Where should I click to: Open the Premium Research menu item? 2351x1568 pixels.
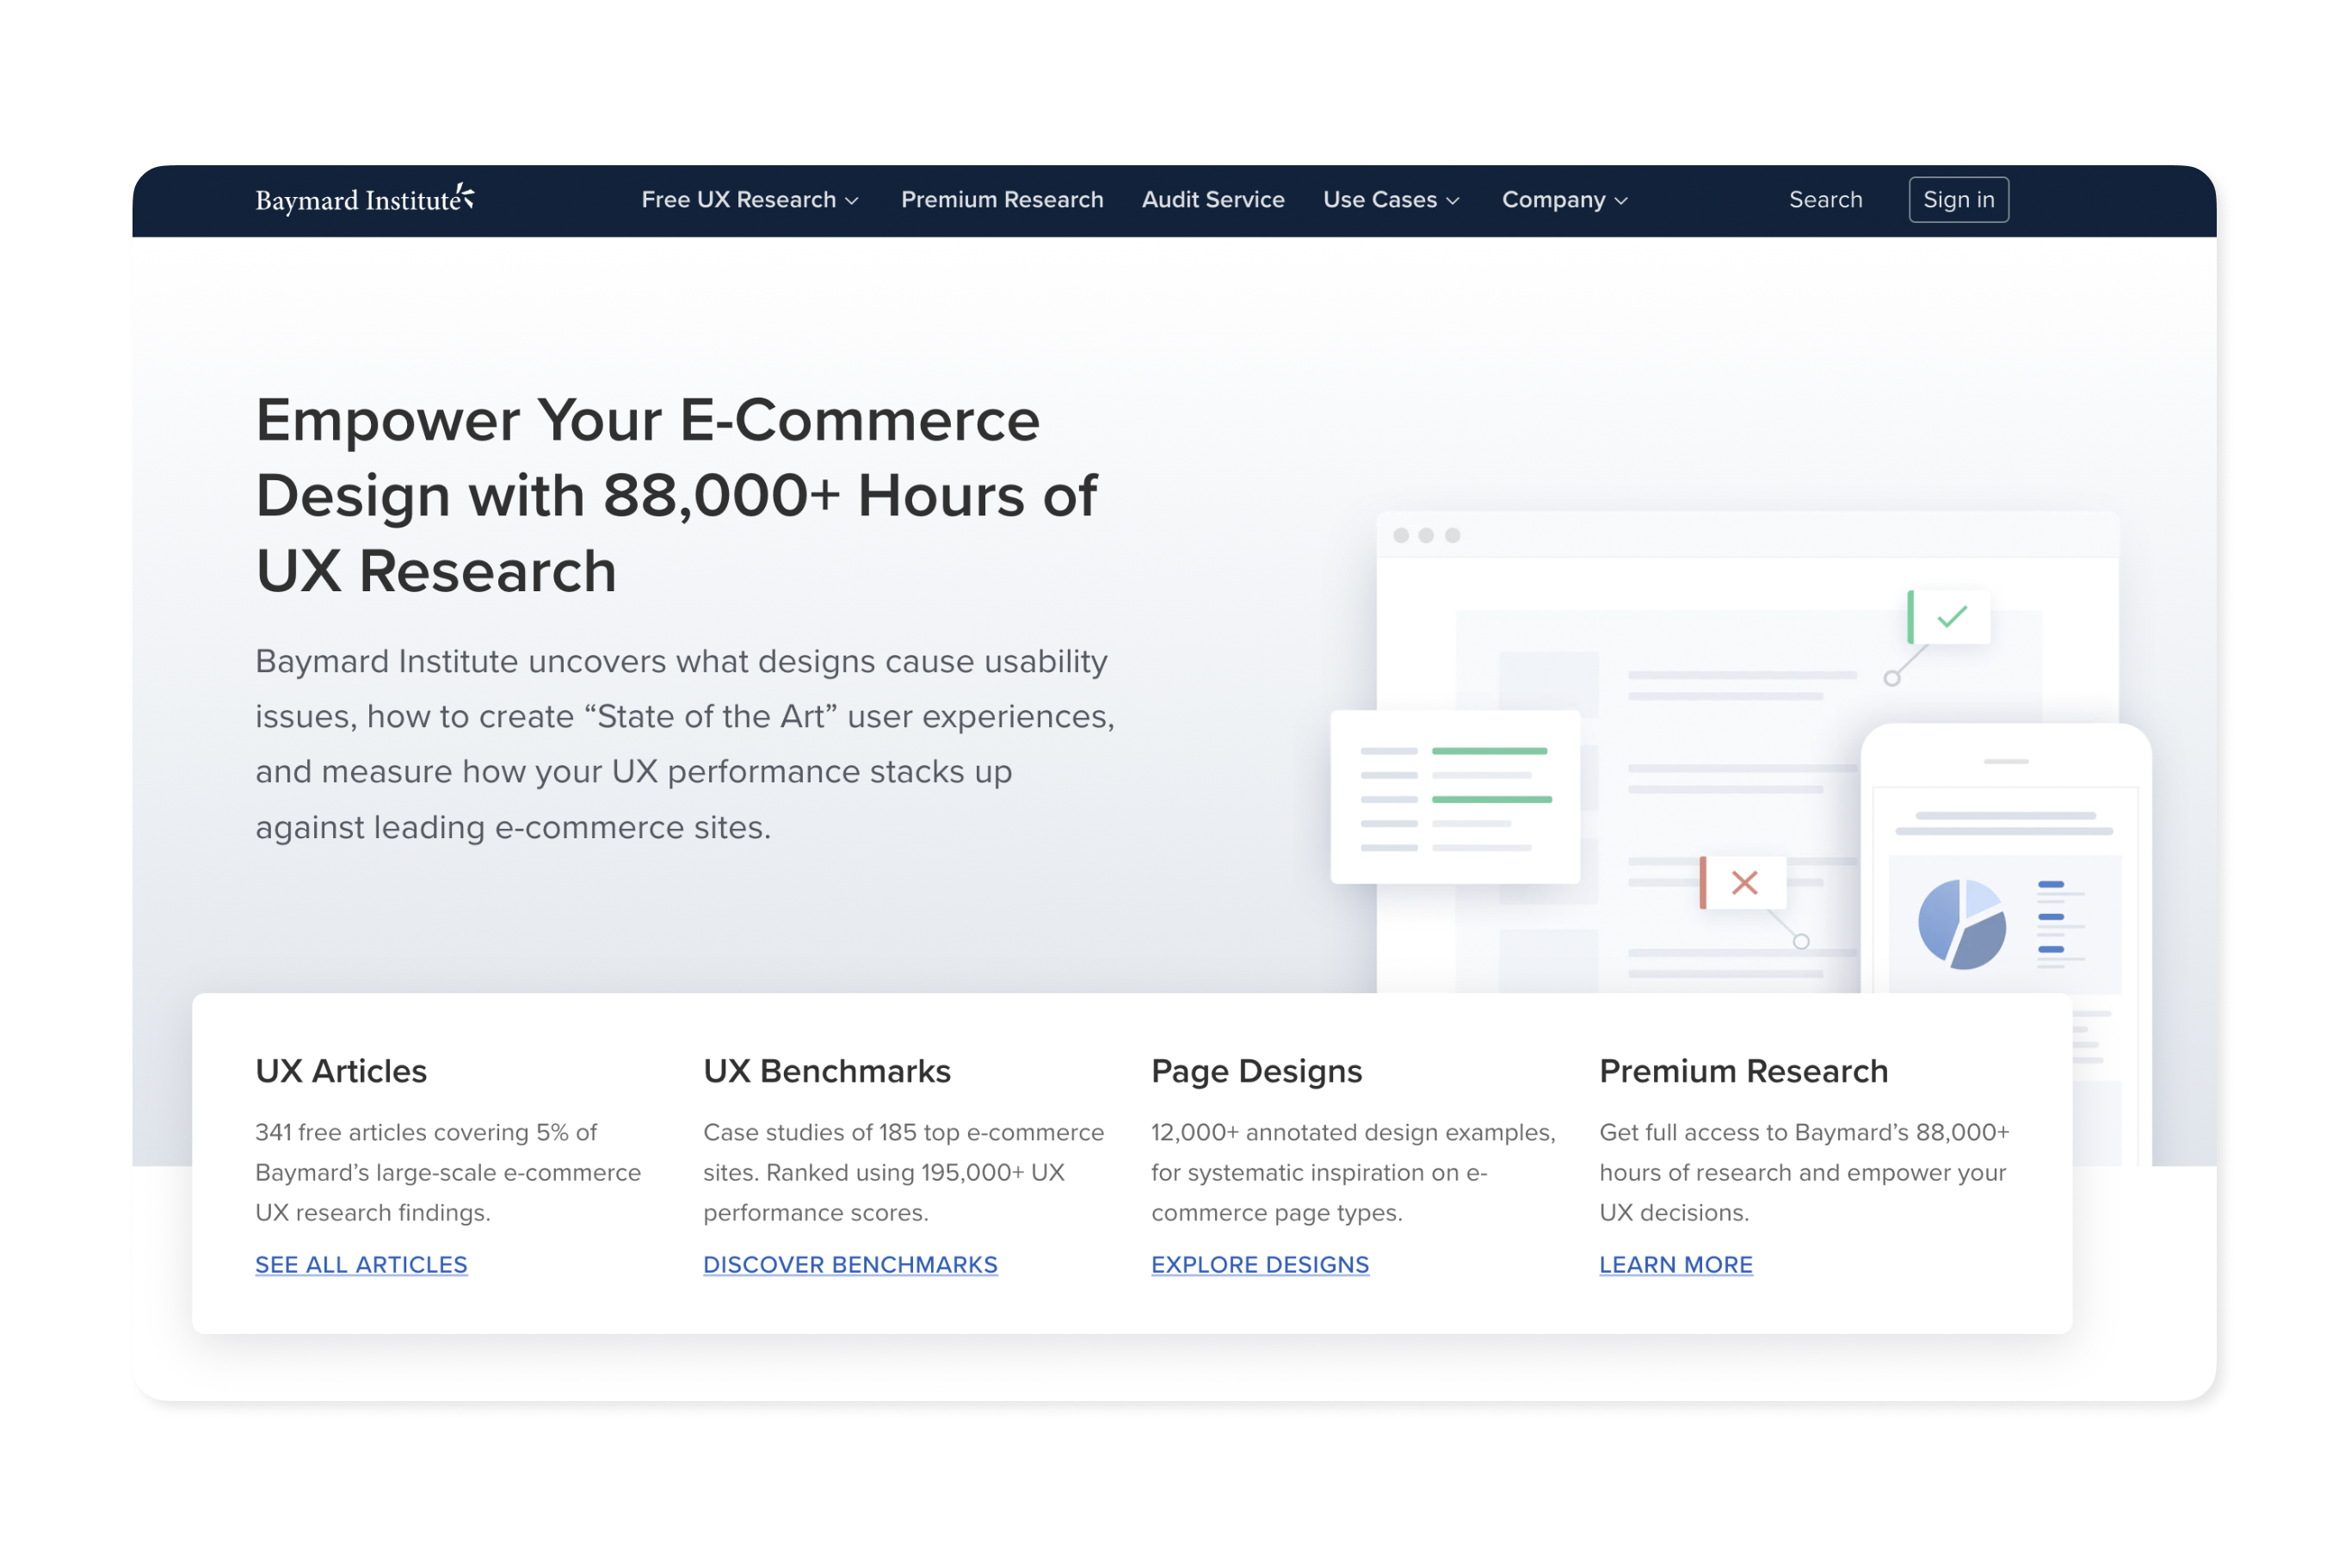pyautogui.click(x=1002, y=199)
